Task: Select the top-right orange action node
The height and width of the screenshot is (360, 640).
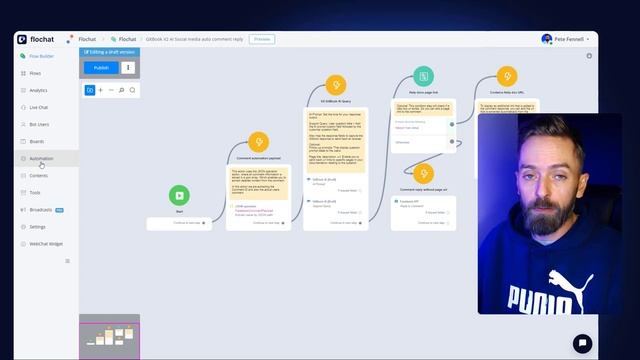Action: click(x=507, y=76)
